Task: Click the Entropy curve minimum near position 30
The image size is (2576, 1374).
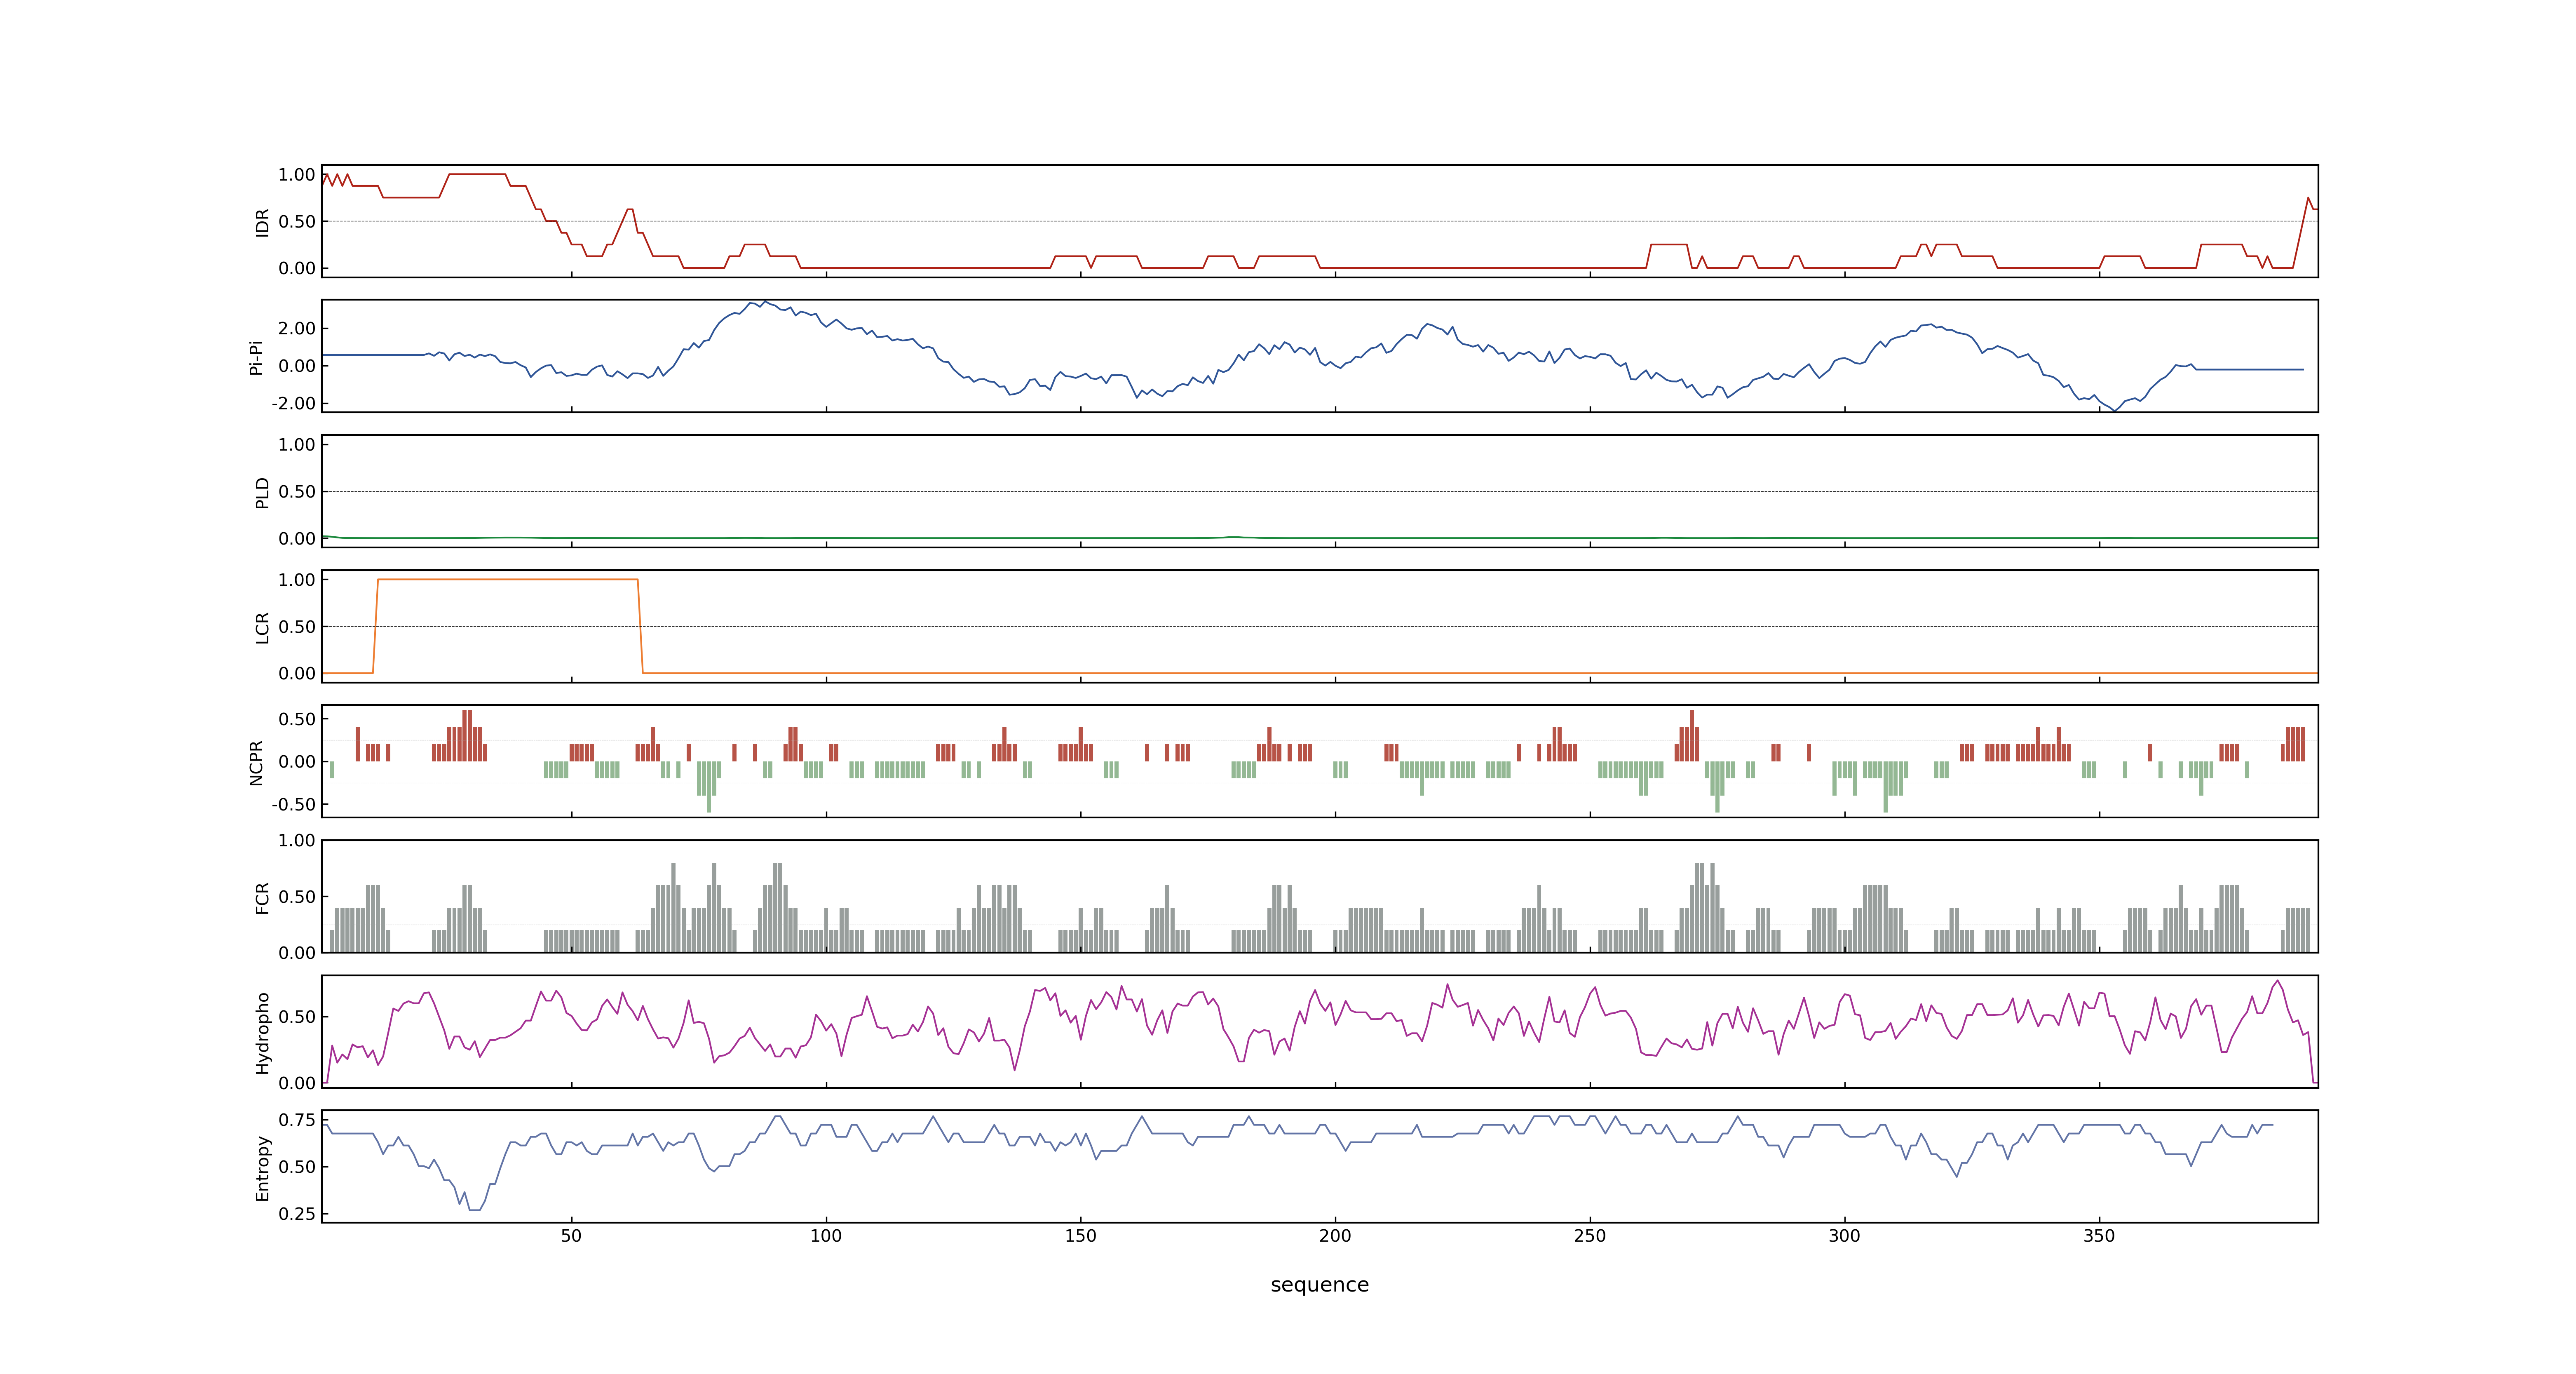Action: click(x=474, y=1209)
